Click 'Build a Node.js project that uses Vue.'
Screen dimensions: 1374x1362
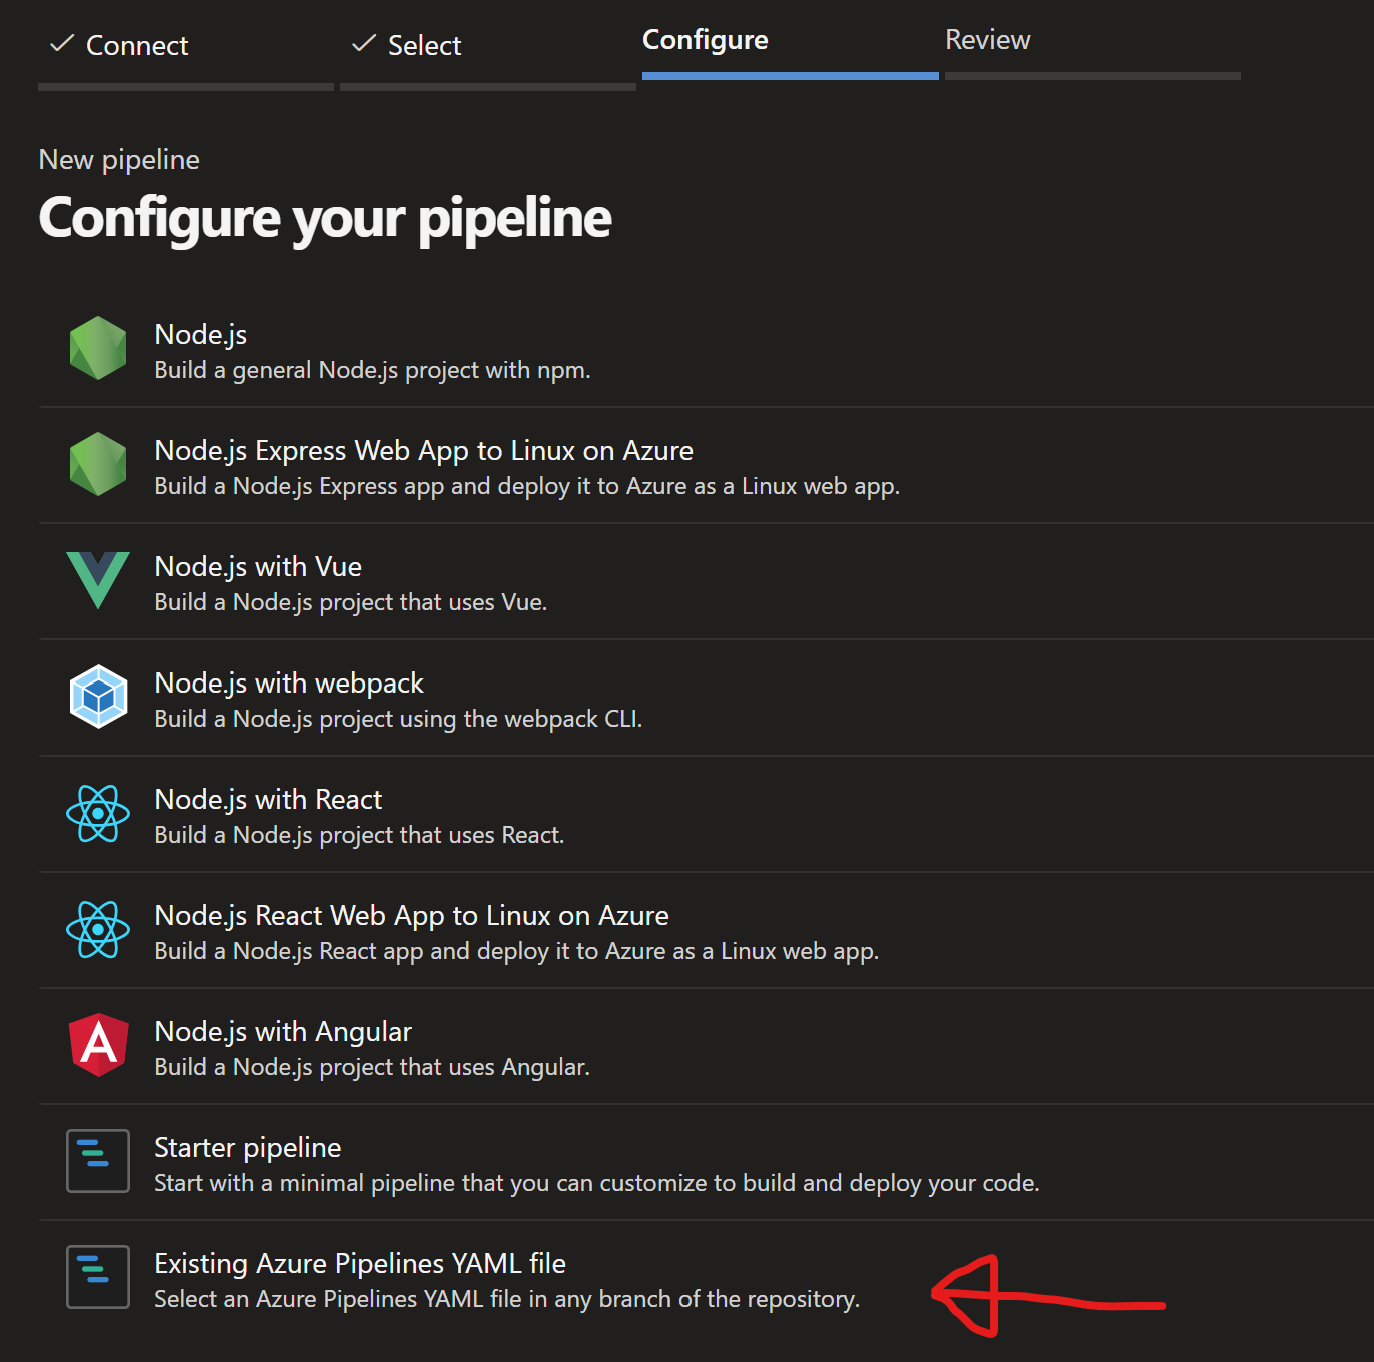click(351, 603)
